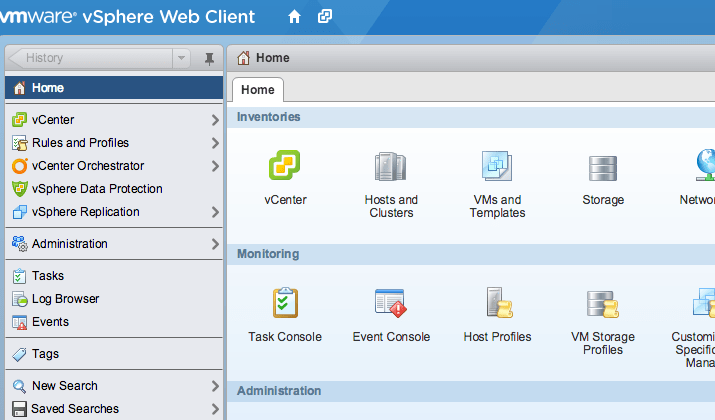Click the Tasks sidebar icon
Image resolution: width=715 pixels, height=420 pixels.
(x=19, y=276)
